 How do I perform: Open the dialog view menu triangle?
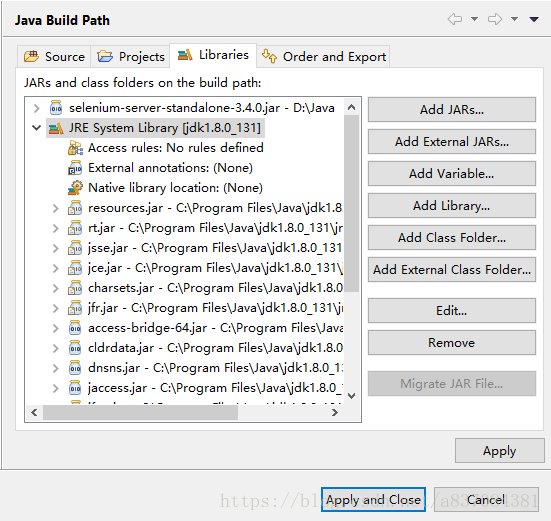click(534, 19)
